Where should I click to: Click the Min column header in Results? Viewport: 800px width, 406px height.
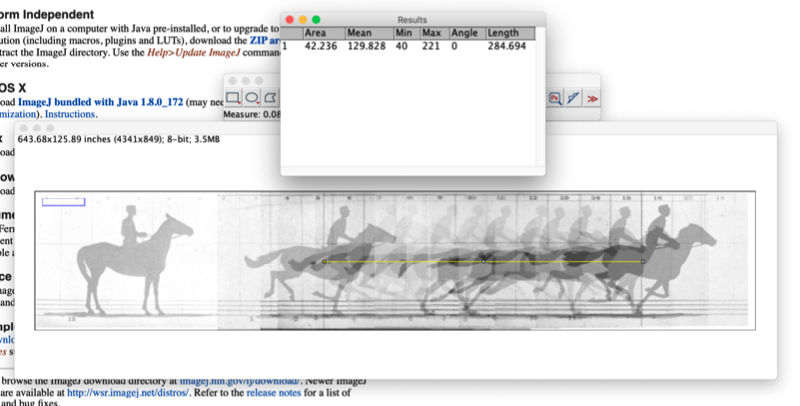pos(407,33)
